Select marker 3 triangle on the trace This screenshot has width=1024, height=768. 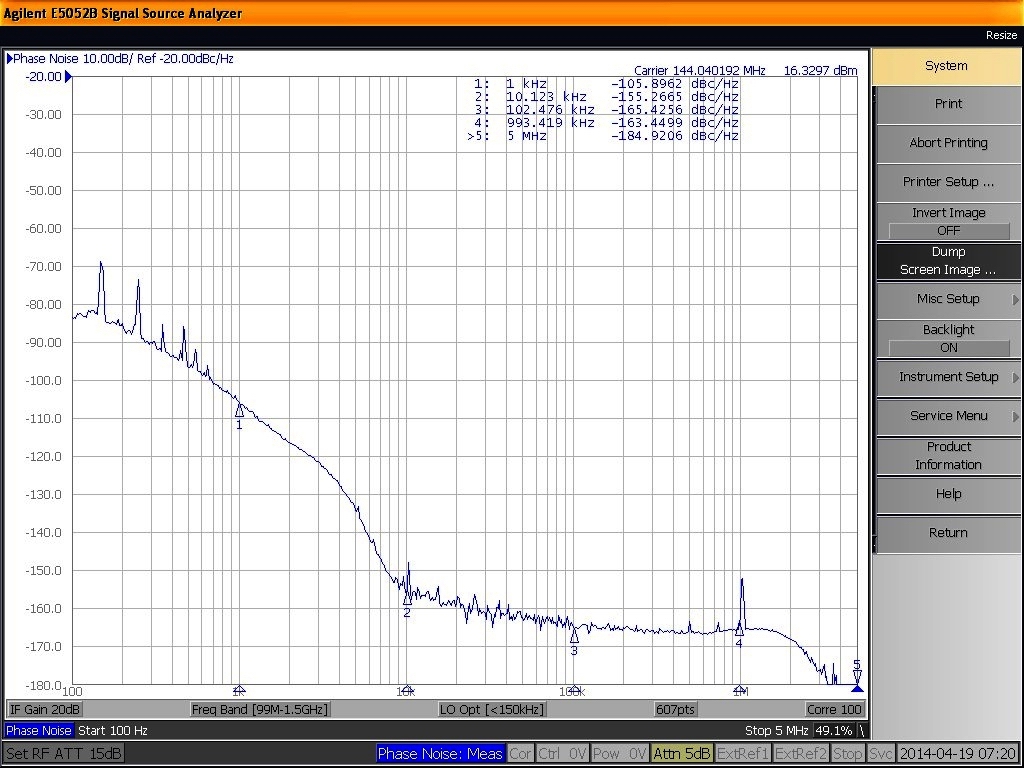click(x=575, y=636)
